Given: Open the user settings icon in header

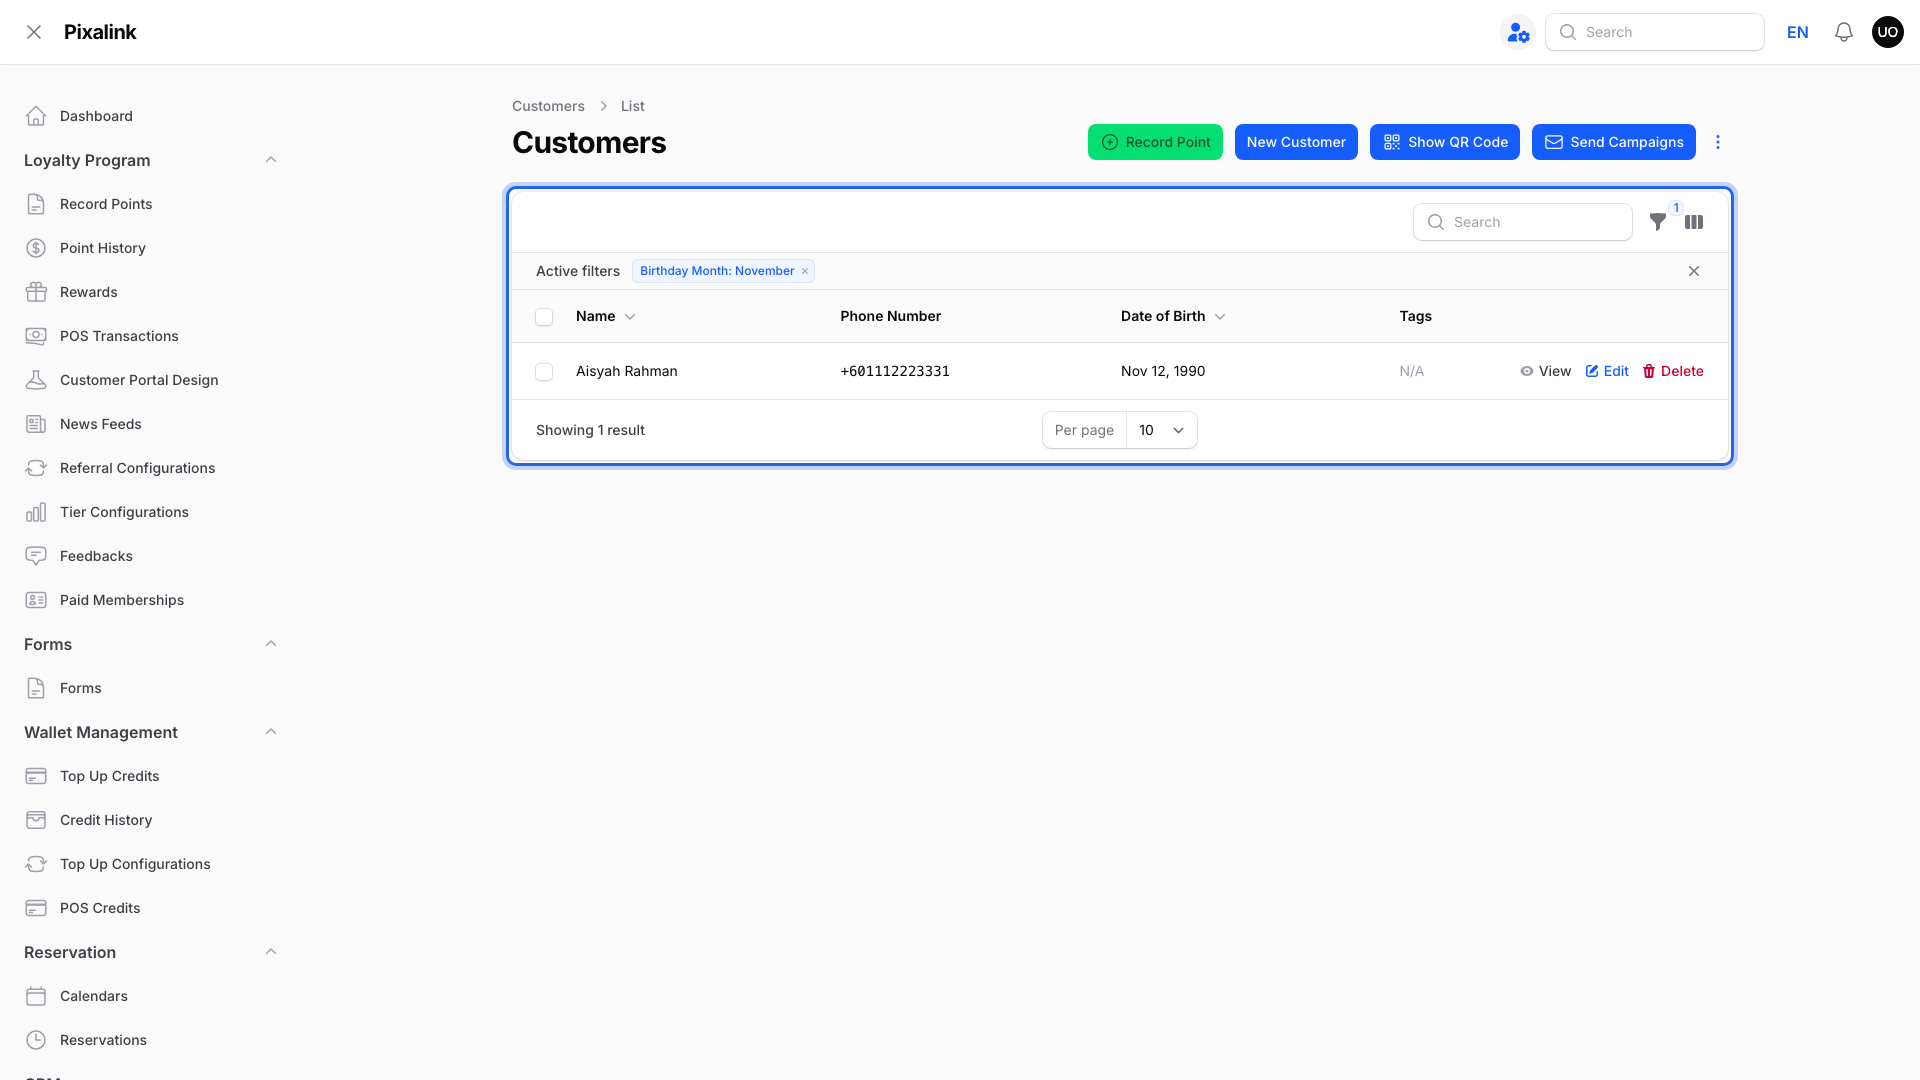Looking at the screenshot, I should pos(1518,32).
